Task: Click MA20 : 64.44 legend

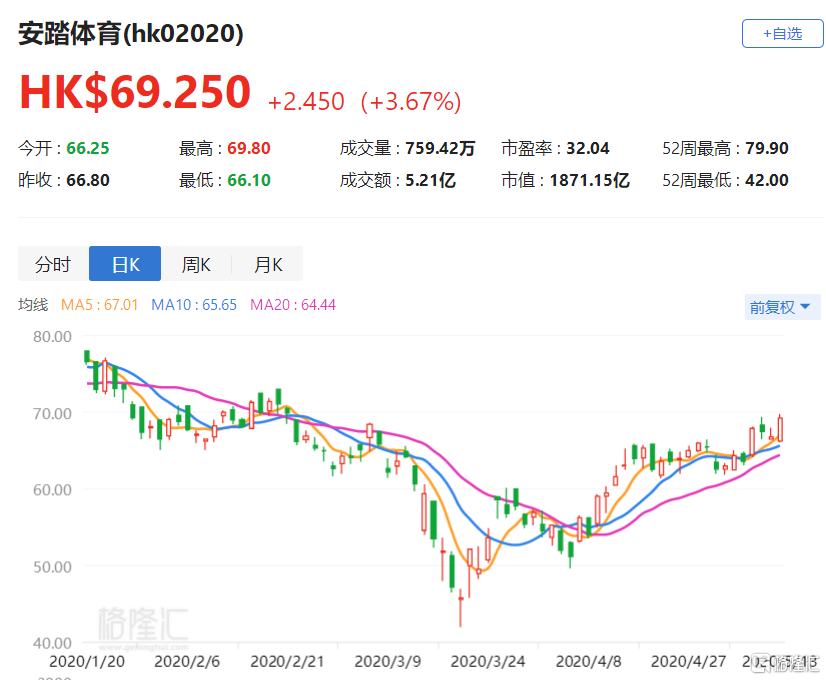Action: pyautogui.click(x=293, y=305)
